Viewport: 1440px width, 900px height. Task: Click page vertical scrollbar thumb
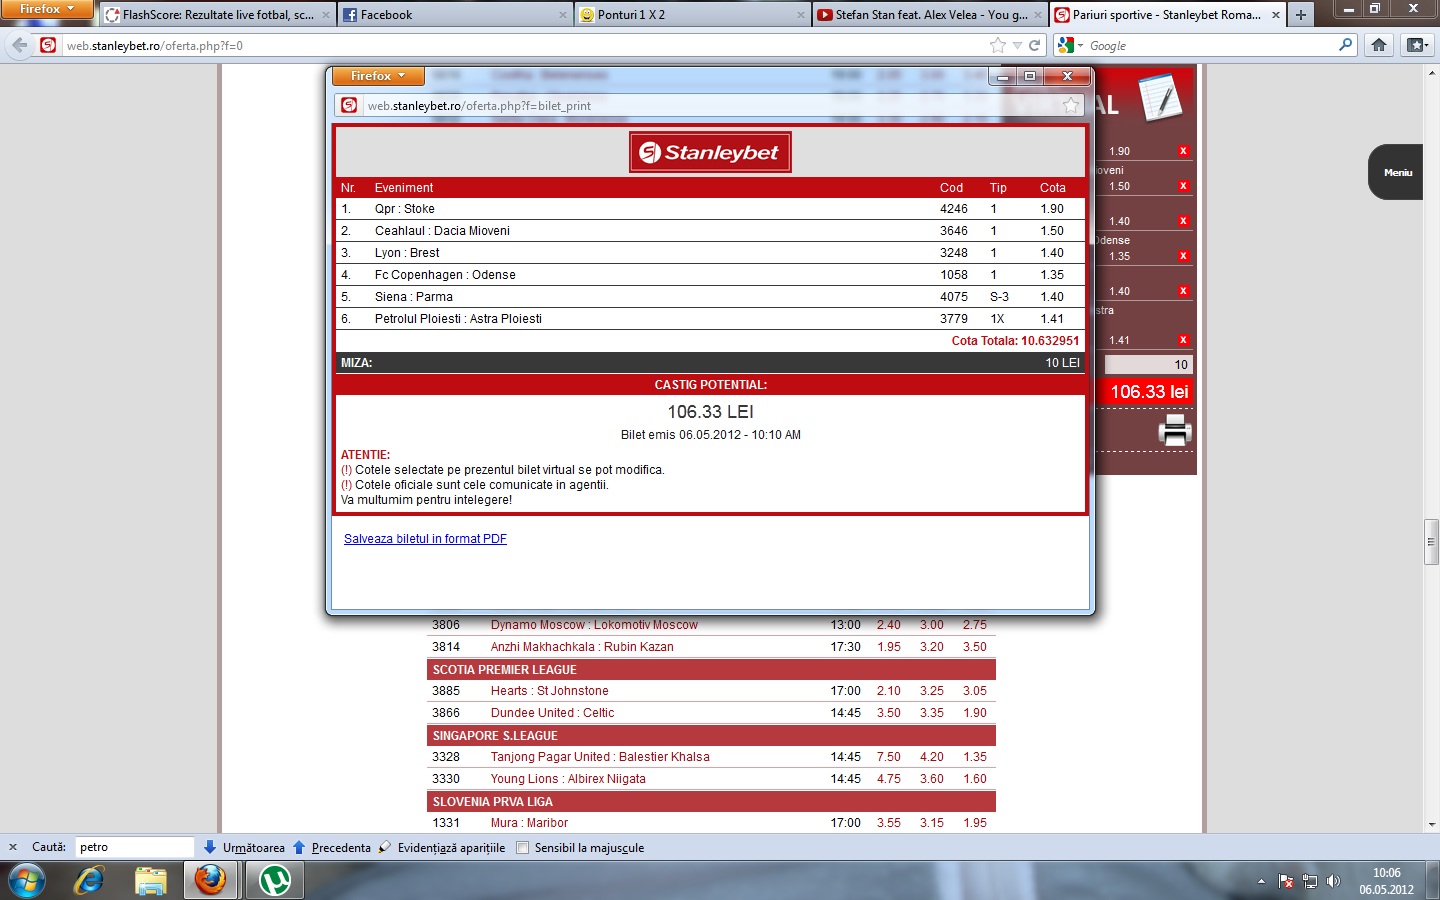1431,543
